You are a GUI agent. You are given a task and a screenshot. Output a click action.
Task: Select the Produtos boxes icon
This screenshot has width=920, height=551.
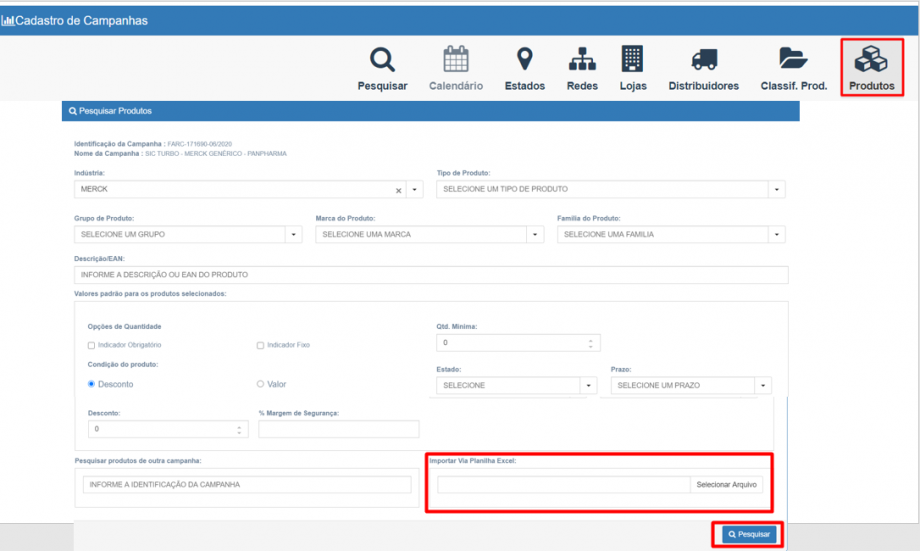click(871, 60)
